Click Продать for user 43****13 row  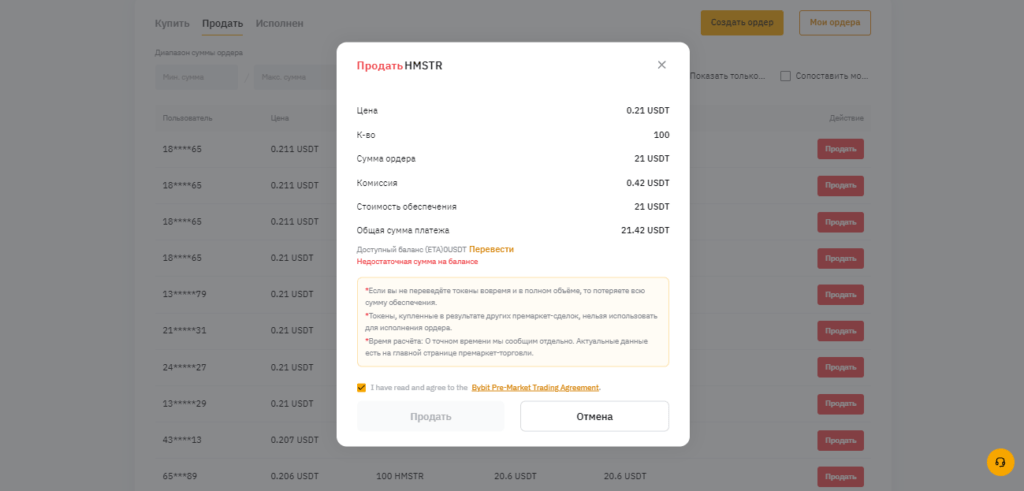[x=840, y=440]
